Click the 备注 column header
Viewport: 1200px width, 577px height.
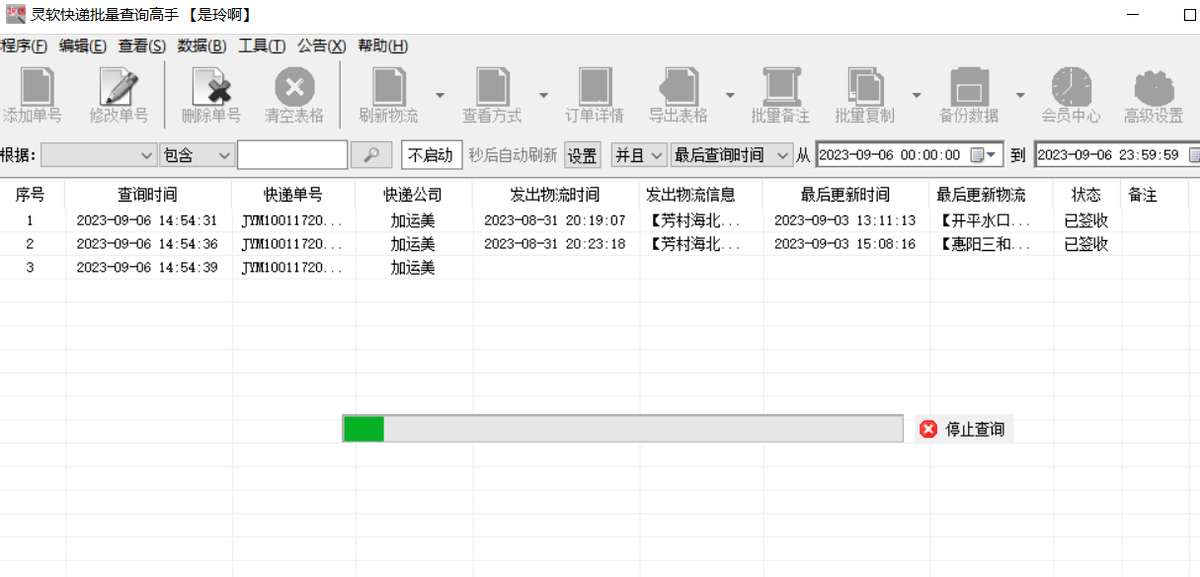pyautogui.click(x=1143, y=195)
